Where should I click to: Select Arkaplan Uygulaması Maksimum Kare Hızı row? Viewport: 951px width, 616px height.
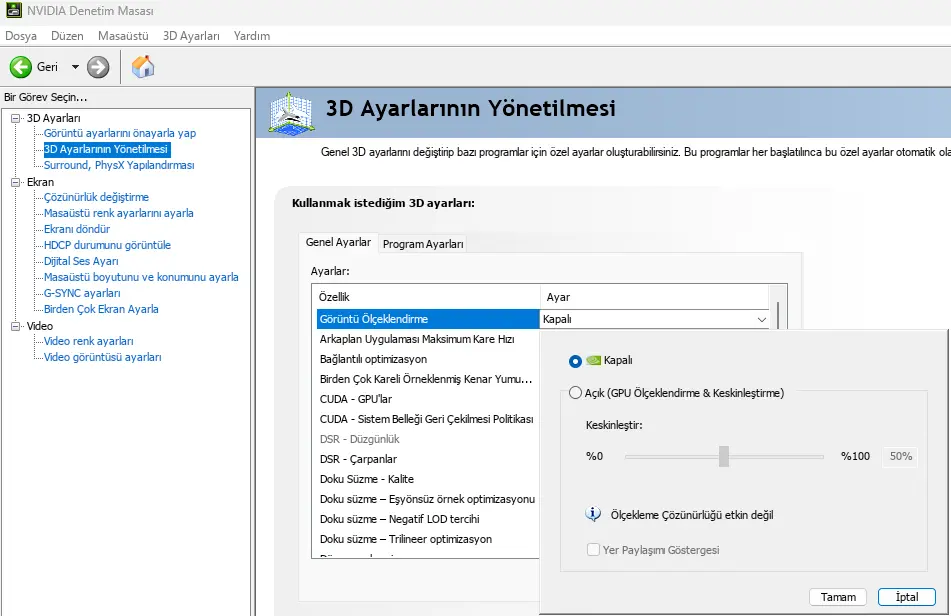(x=428, y=339)
